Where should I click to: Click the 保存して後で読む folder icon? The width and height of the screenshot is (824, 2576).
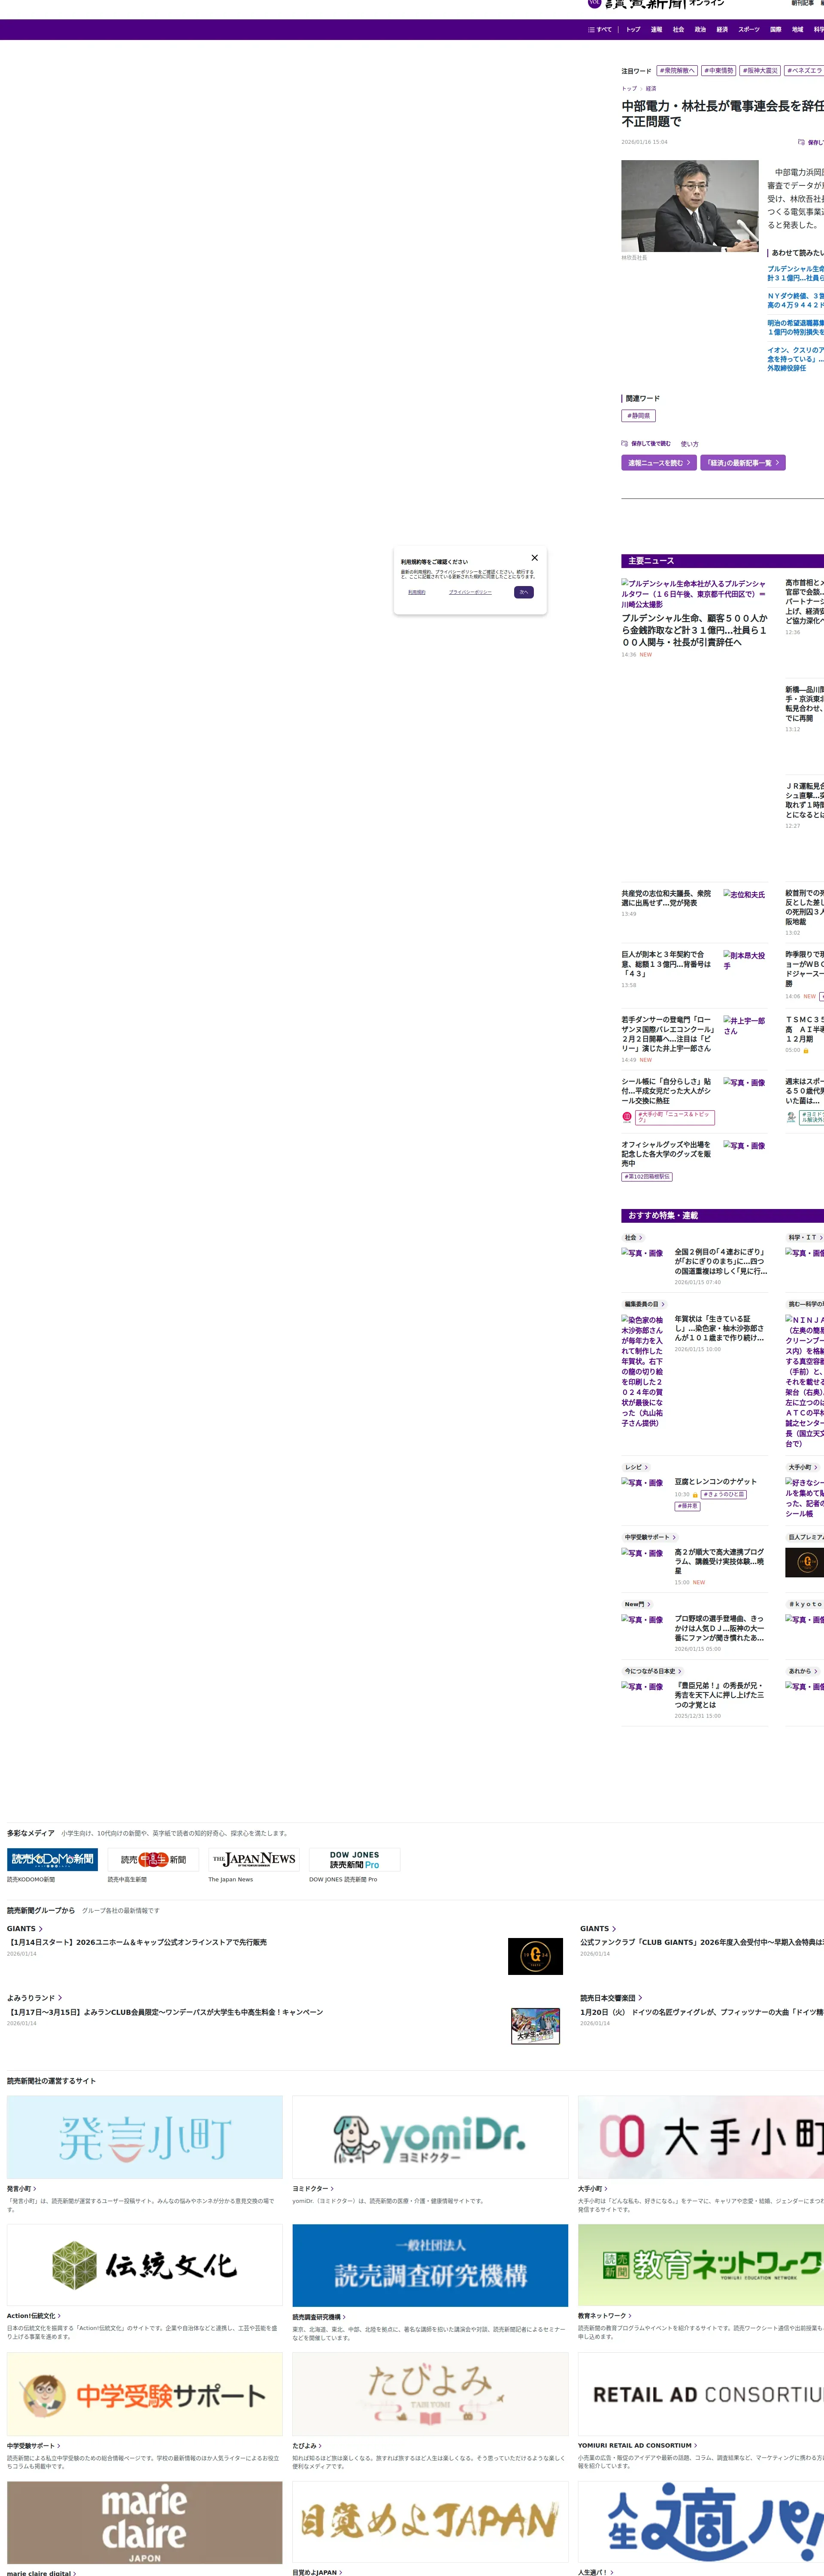pos(625,443)
